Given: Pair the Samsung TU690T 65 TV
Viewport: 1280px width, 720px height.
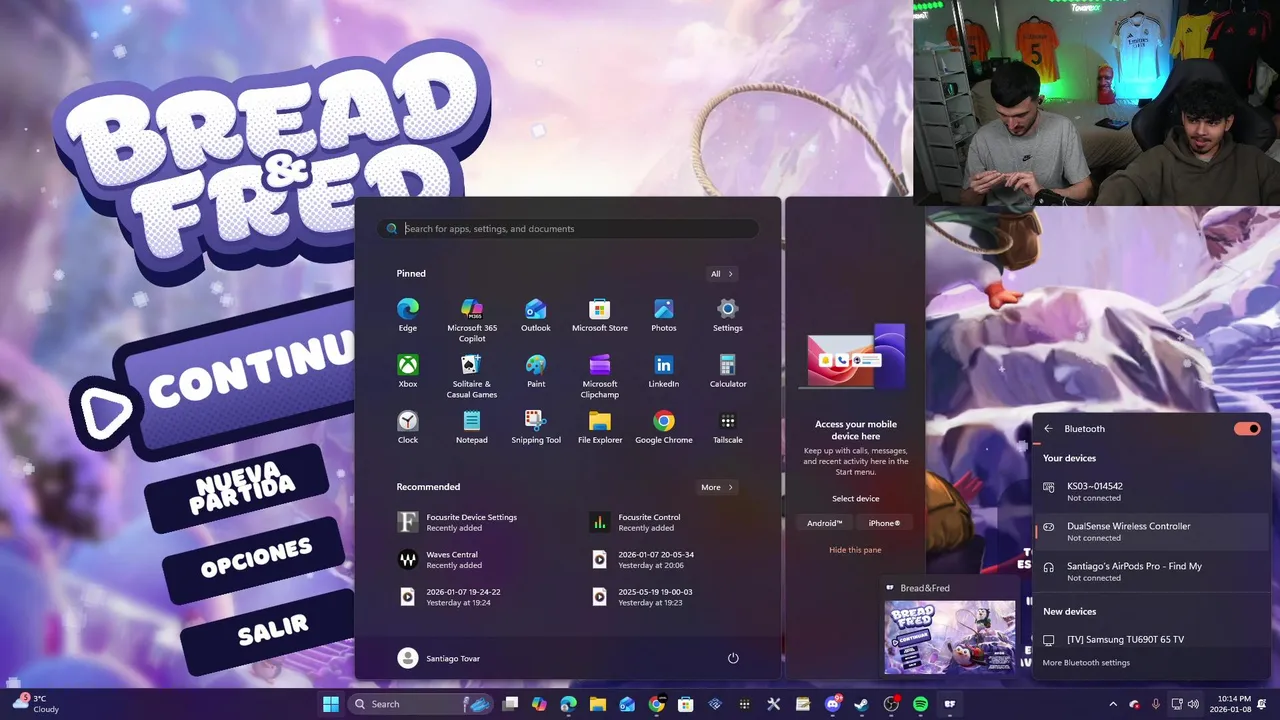Looking at the screenshot, I should 1150,639.
